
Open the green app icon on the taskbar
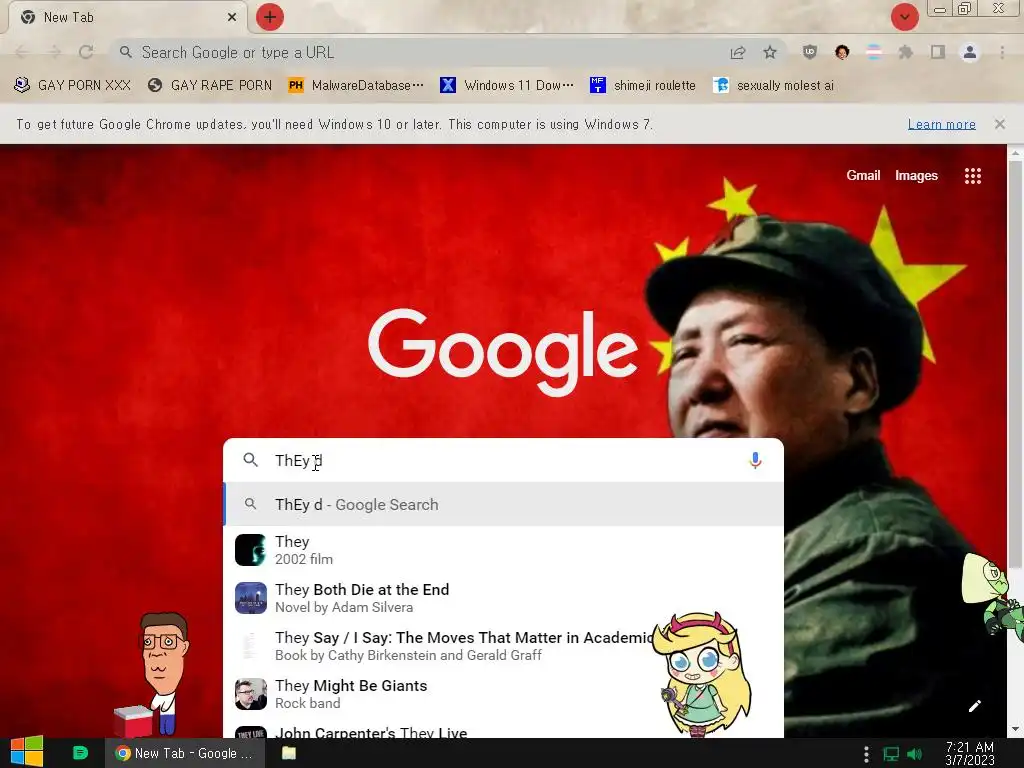coord(80,753)
